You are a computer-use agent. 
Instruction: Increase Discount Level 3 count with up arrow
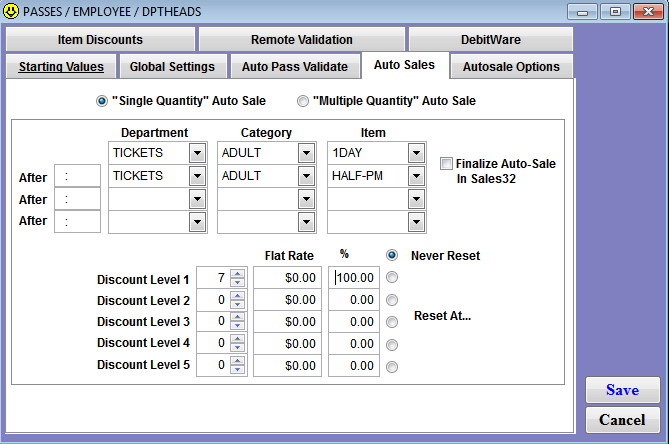coord(238,317)
